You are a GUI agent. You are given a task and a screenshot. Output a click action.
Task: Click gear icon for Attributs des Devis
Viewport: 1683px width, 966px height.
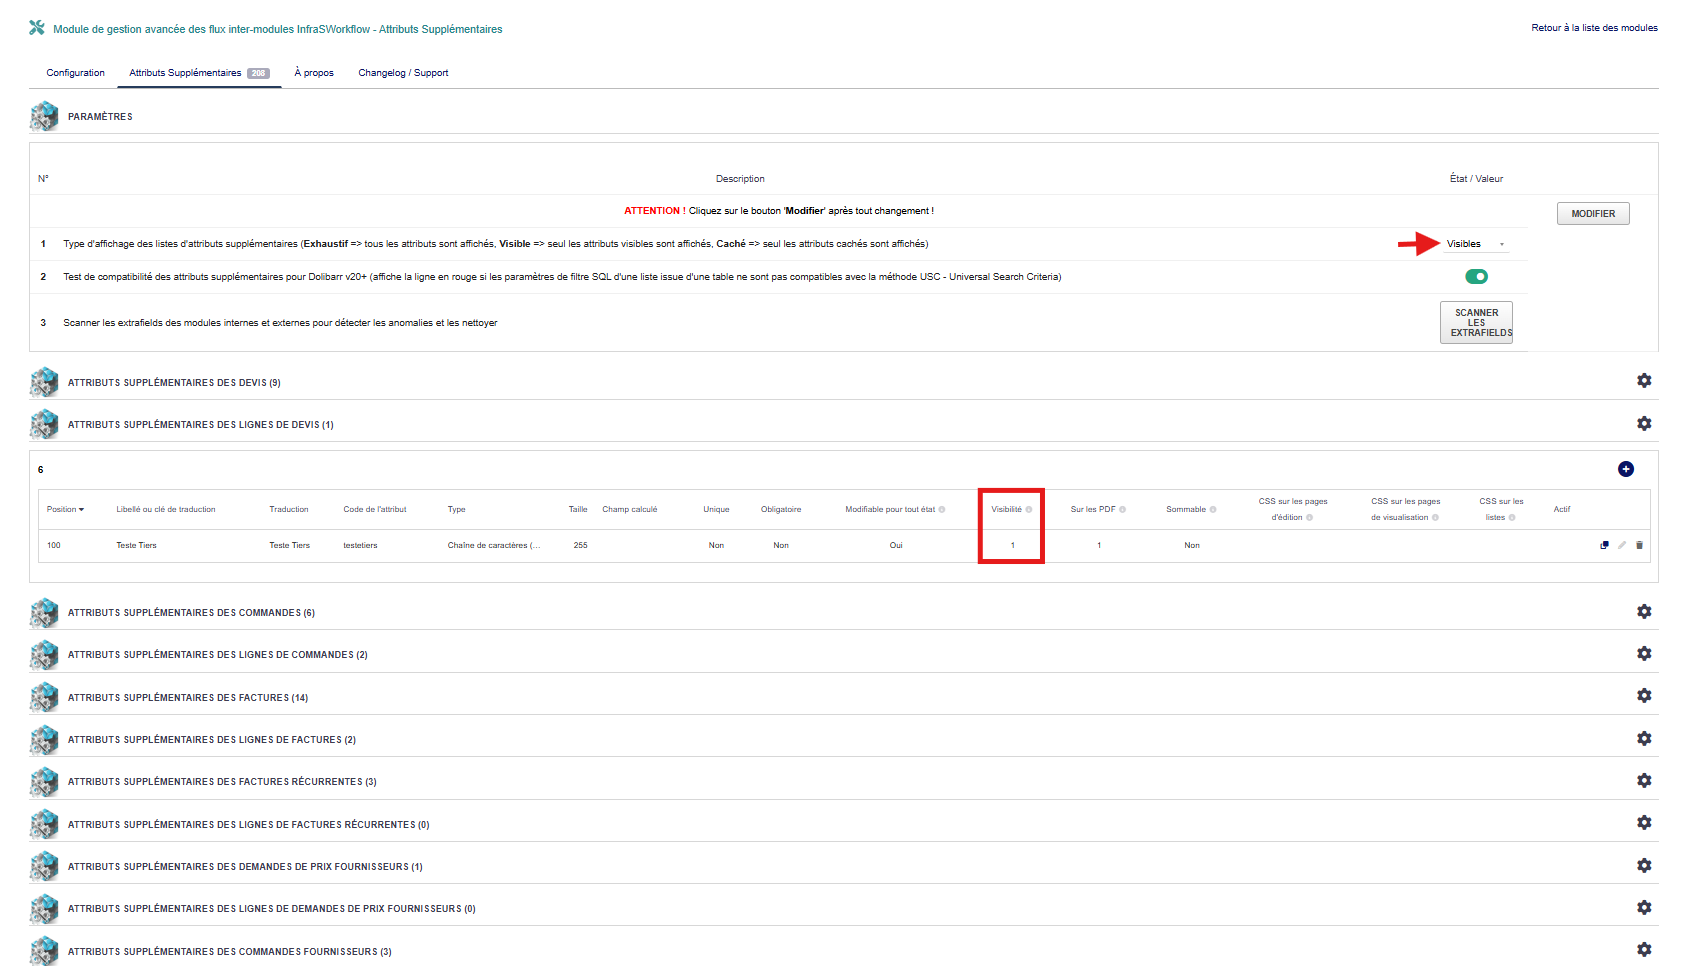click(x=1643, y=381)
